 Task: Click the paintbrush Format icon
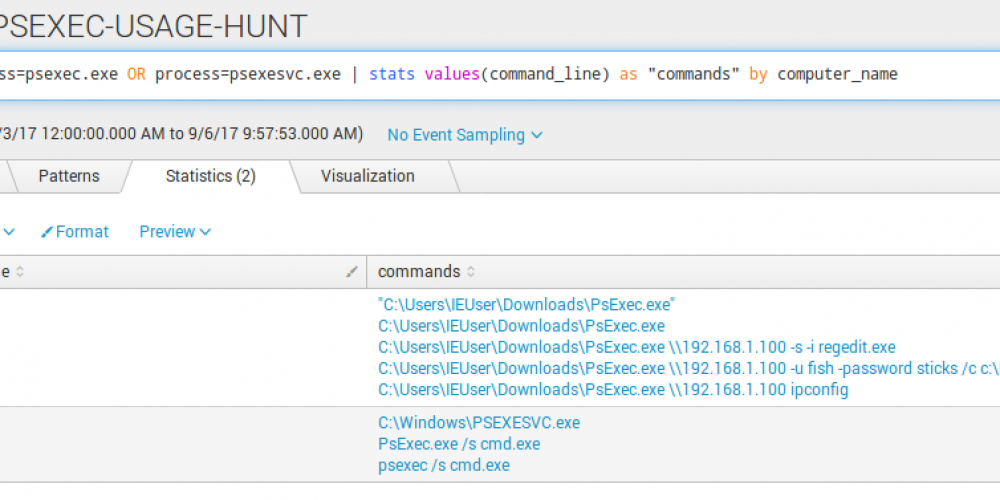(47, 232)
